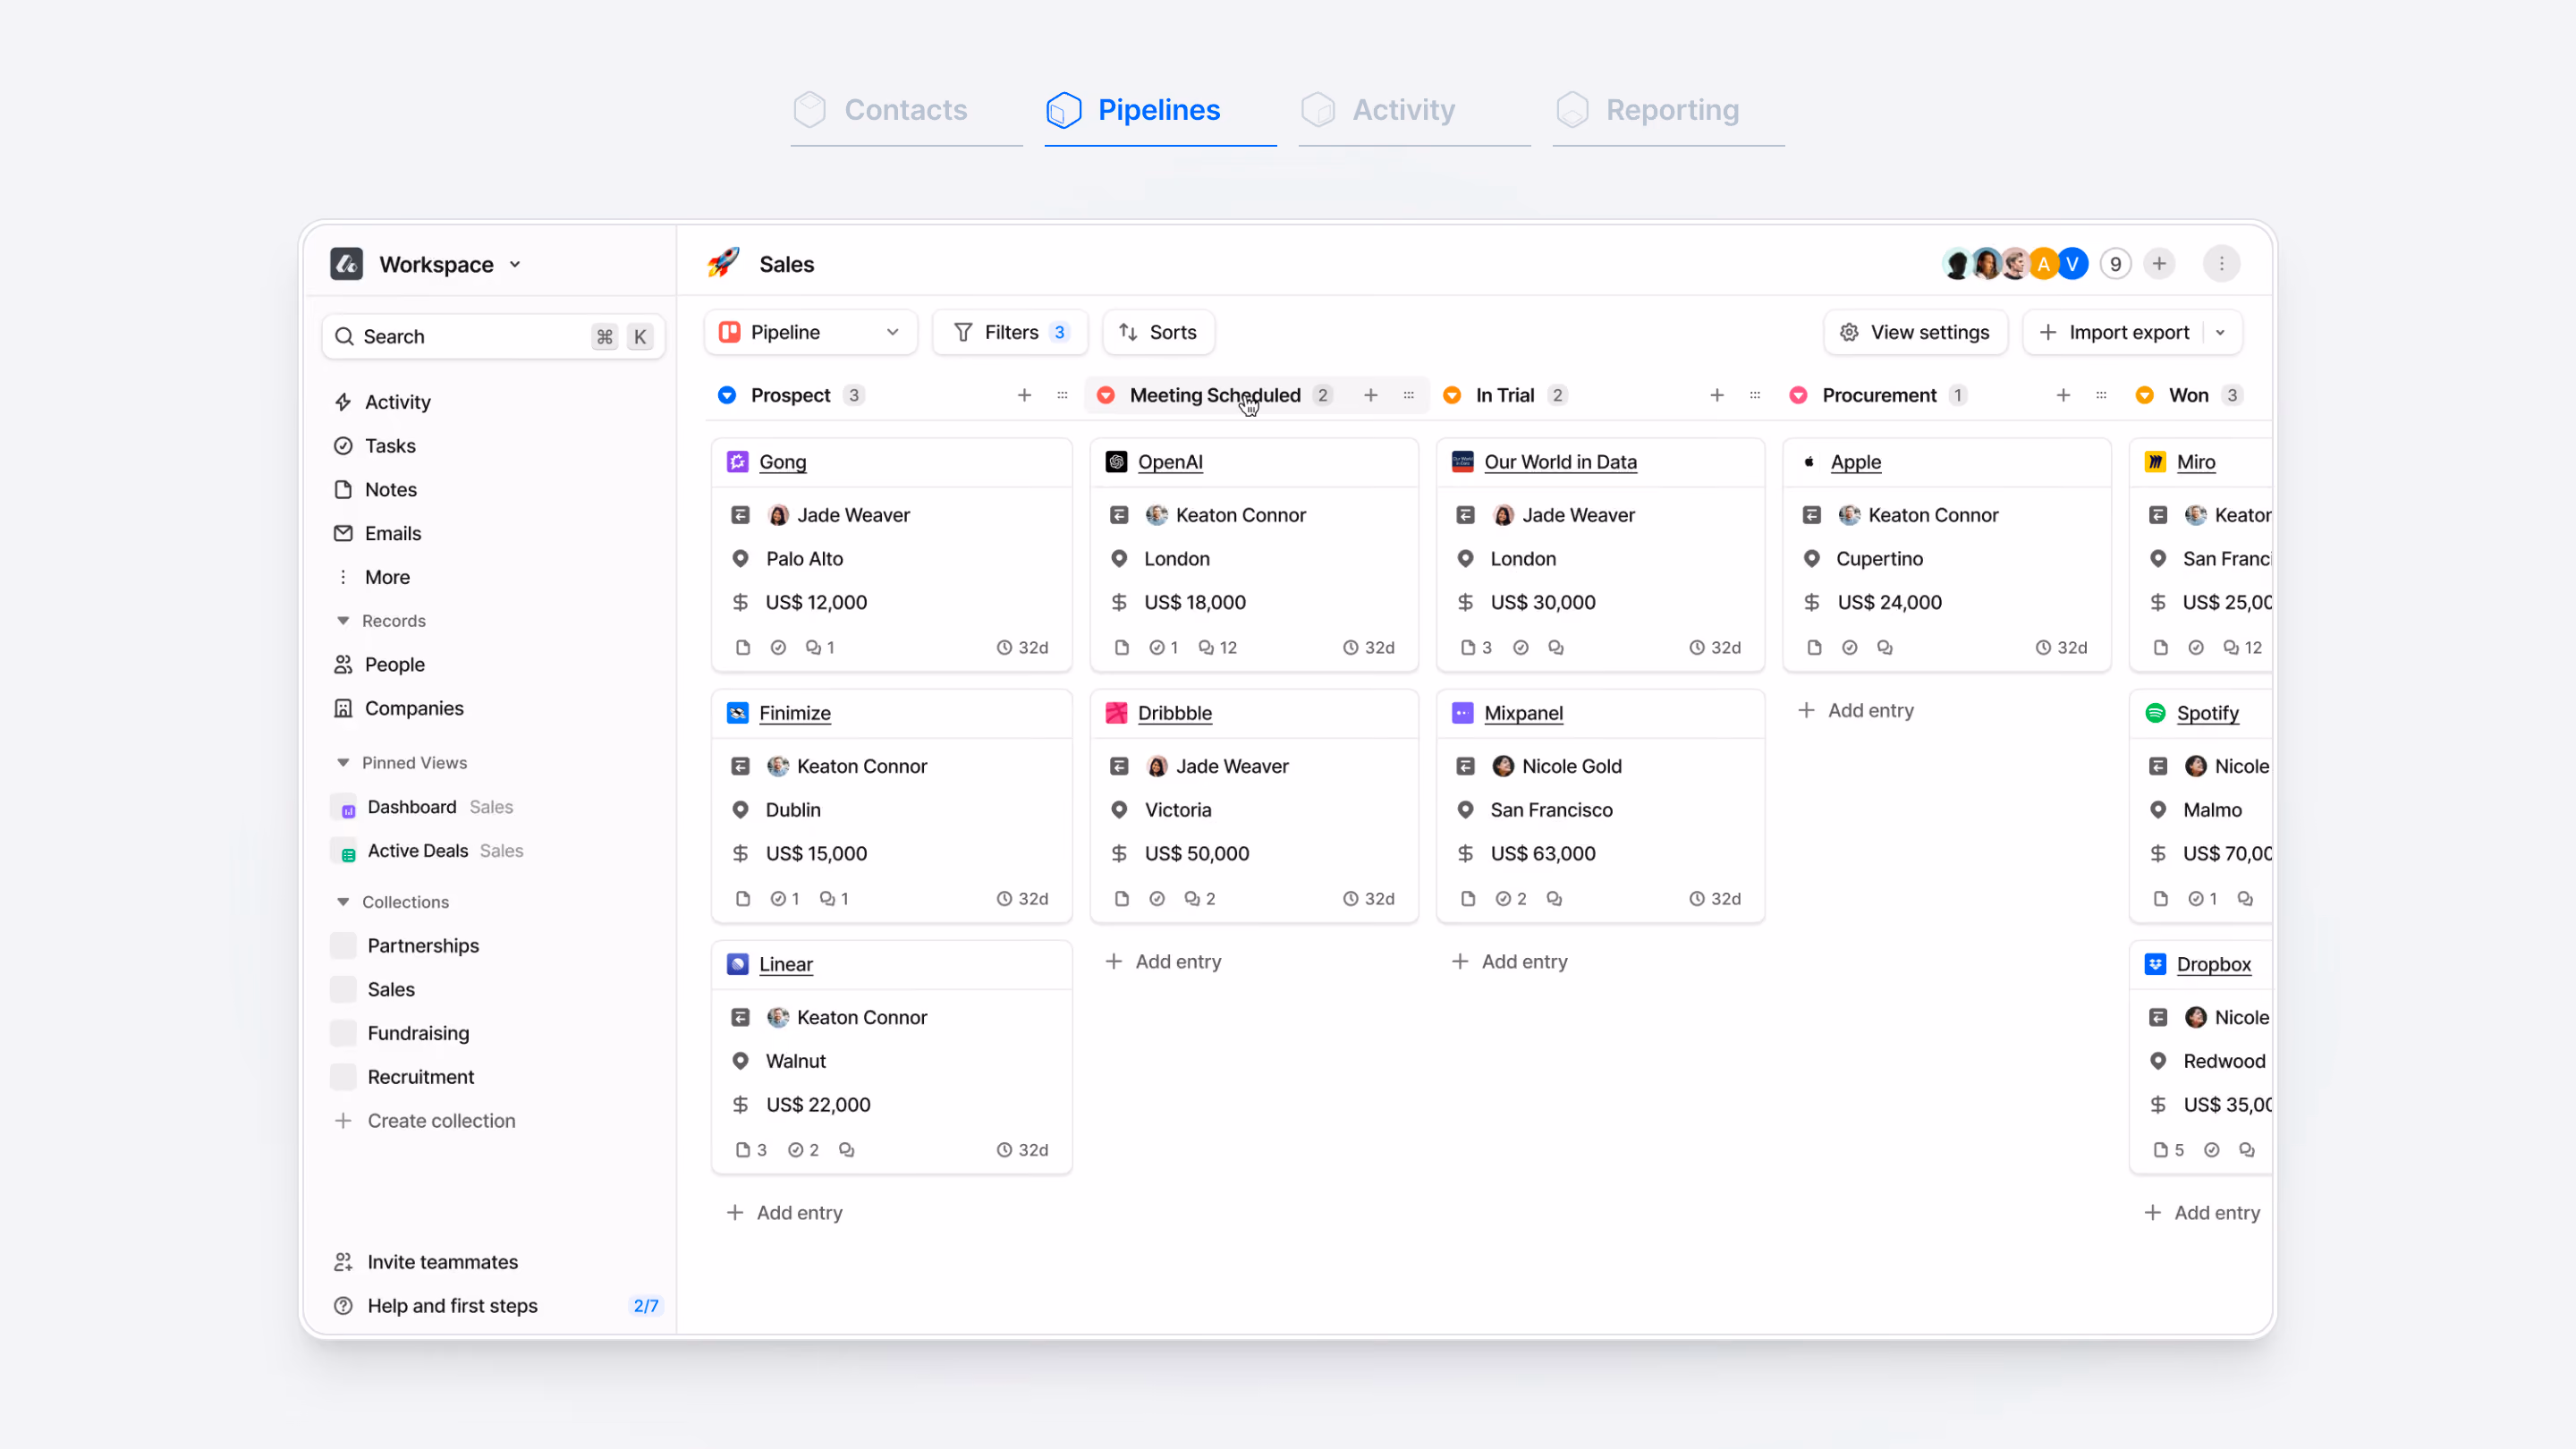
Task: Collapse the Collections section
Action: [343, 902]
